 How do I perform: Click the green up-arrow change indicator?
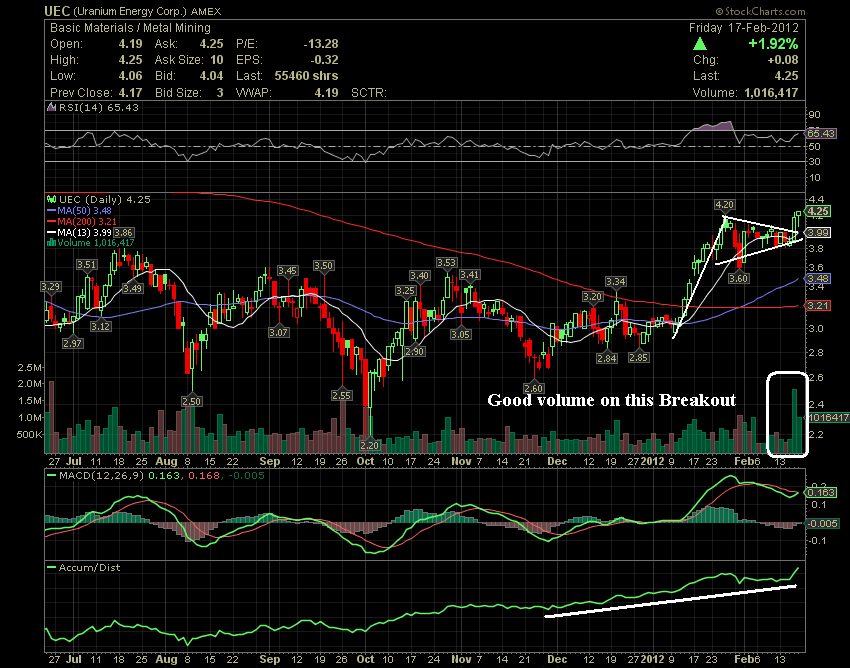[x=700, y=44]
